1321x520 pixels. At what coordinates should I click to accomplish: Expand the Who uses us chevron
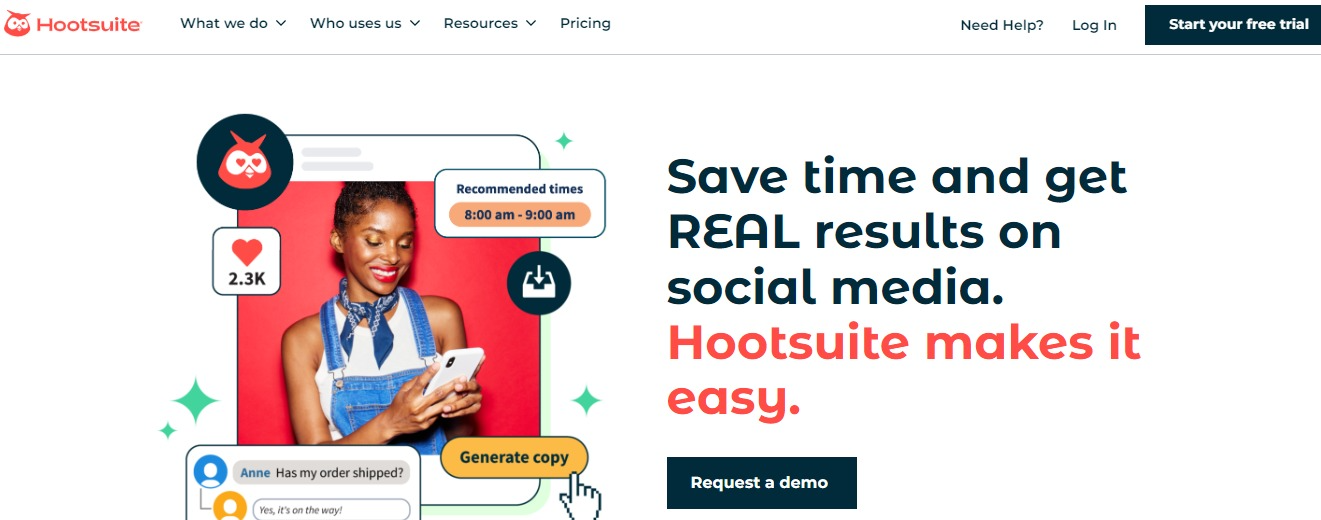415,23
